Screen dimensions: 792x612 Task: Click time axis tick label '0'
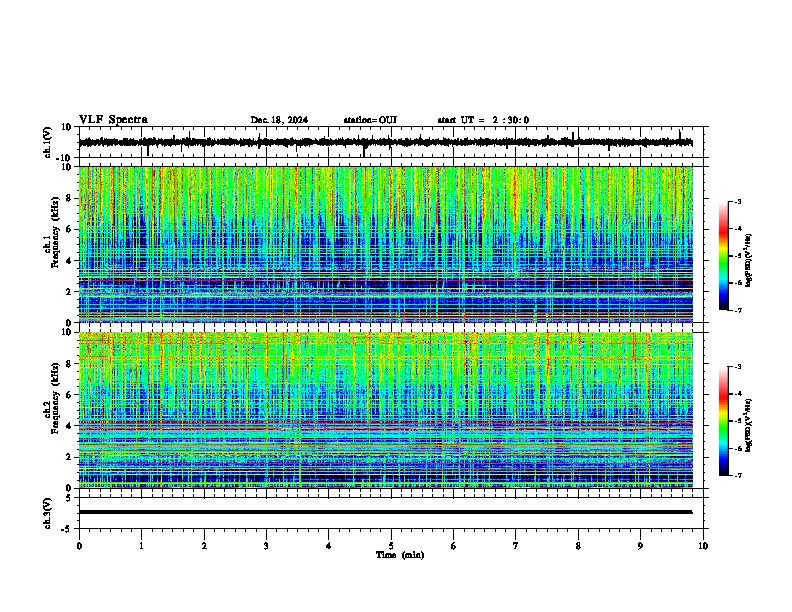[x=79, y=546]
